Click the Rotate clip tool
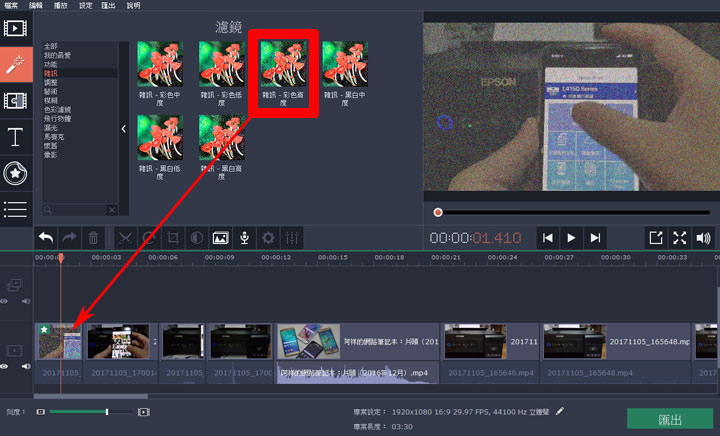Screen dimensions: 720x436 coord(149,238)
